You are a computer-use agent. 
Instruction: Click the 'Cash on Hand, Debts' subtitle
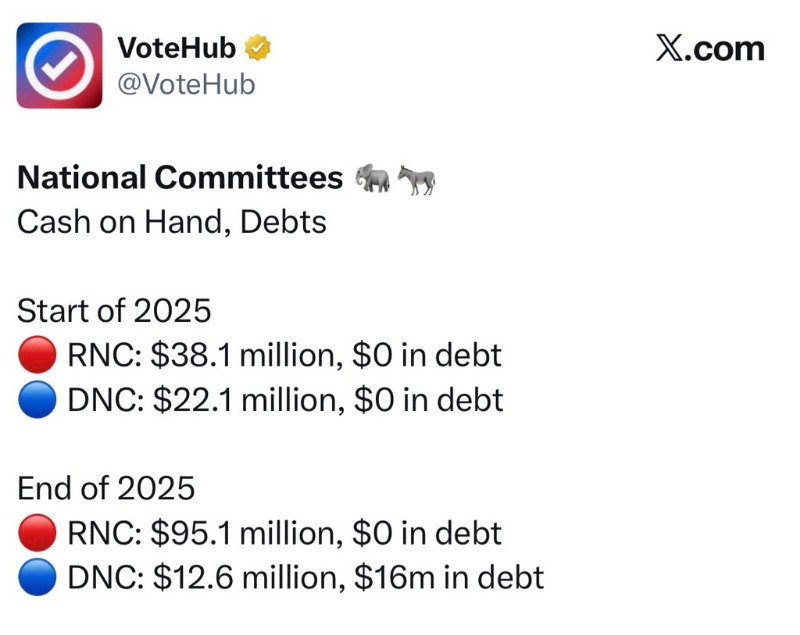(172, 221)
